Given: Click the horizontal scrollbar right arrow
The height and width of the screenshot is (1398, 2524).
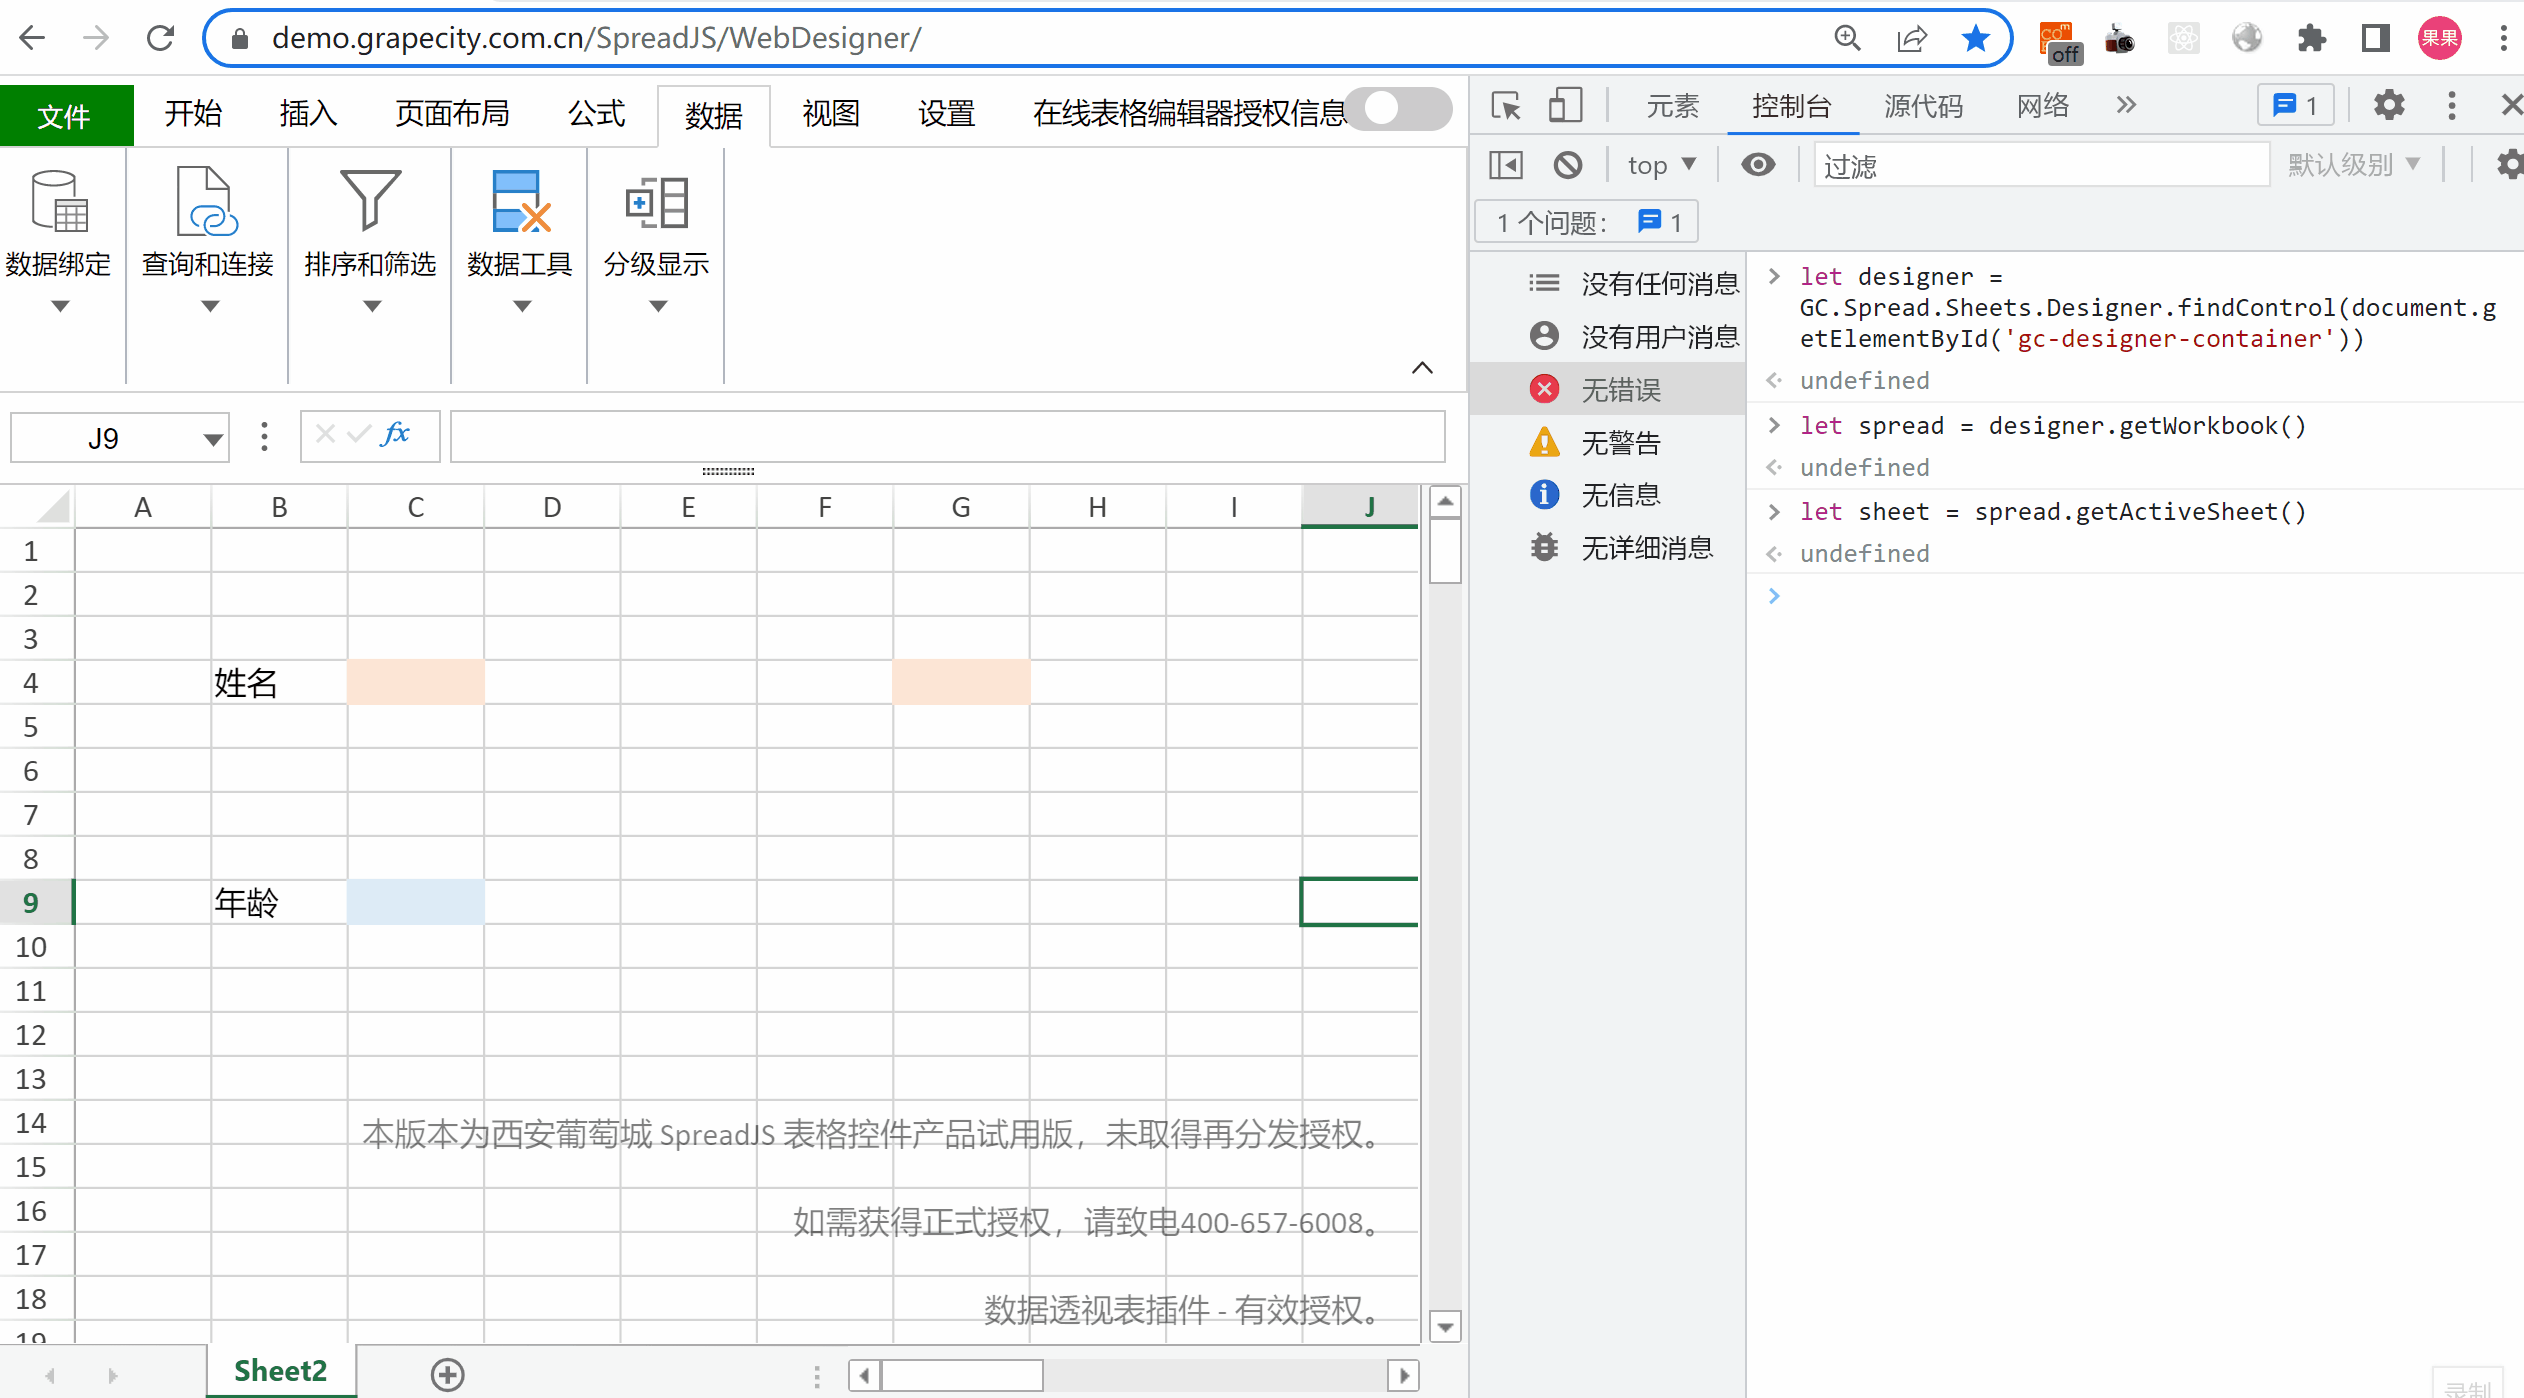Looking at the screenshot, I should (x=1404, y=1376).
